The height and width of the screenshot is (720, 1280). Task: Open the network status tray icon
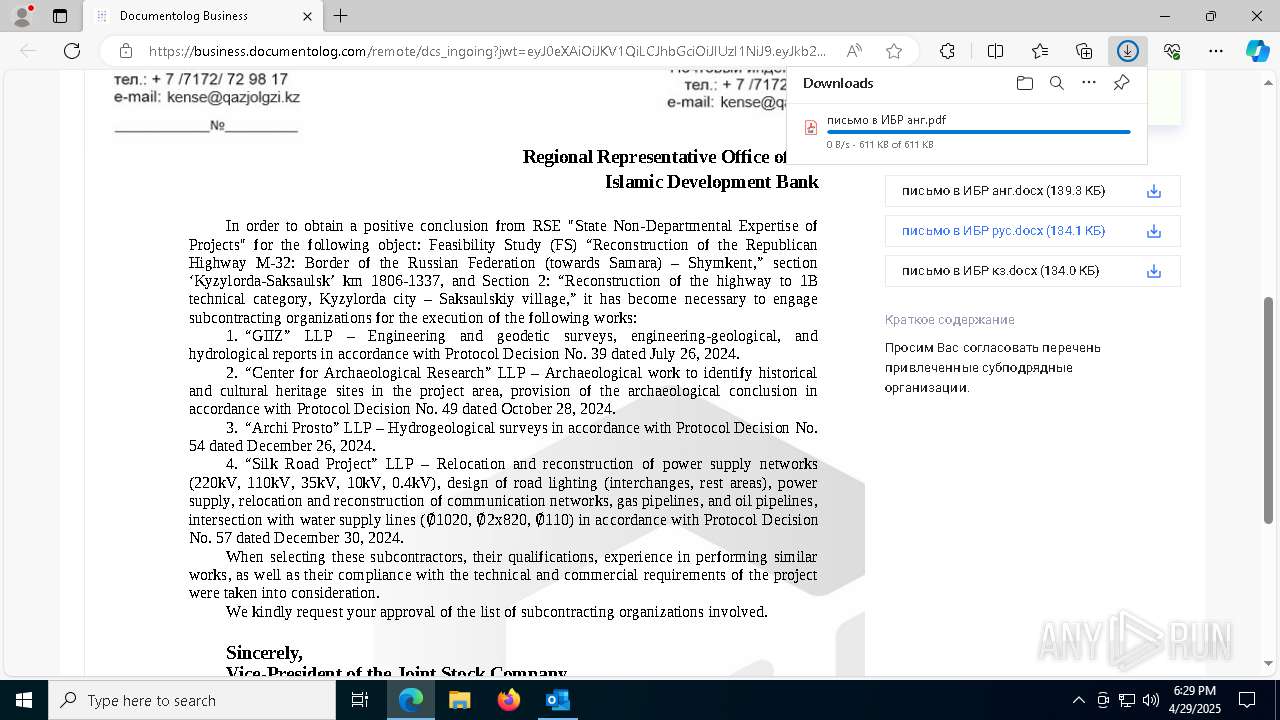[x=1127, y=700]
